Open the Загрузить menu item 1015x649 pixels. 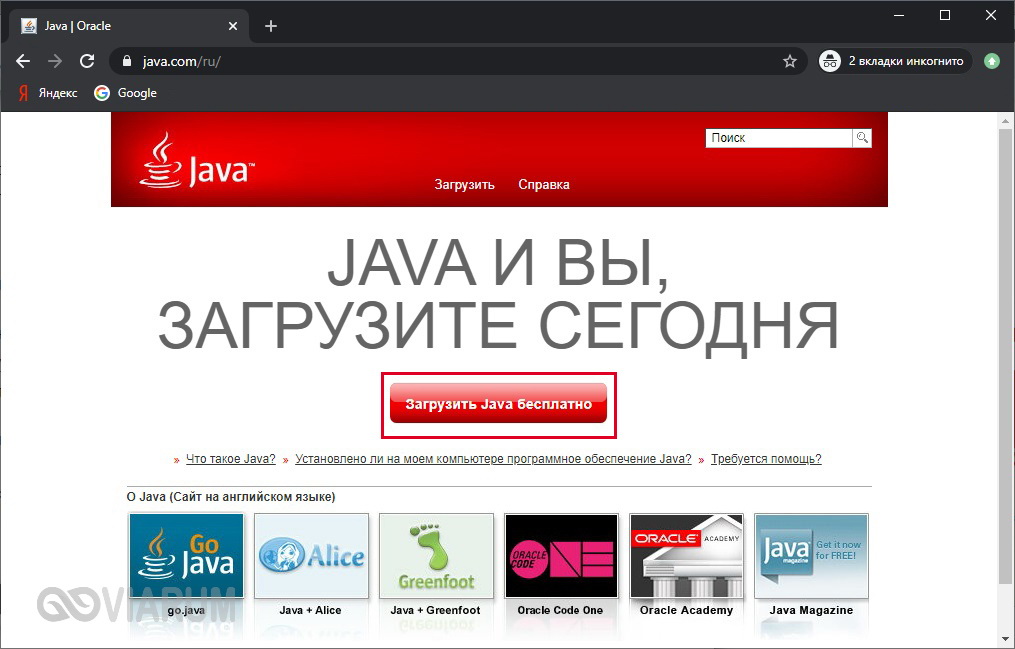pyautogui.click(x=464, y=185)
